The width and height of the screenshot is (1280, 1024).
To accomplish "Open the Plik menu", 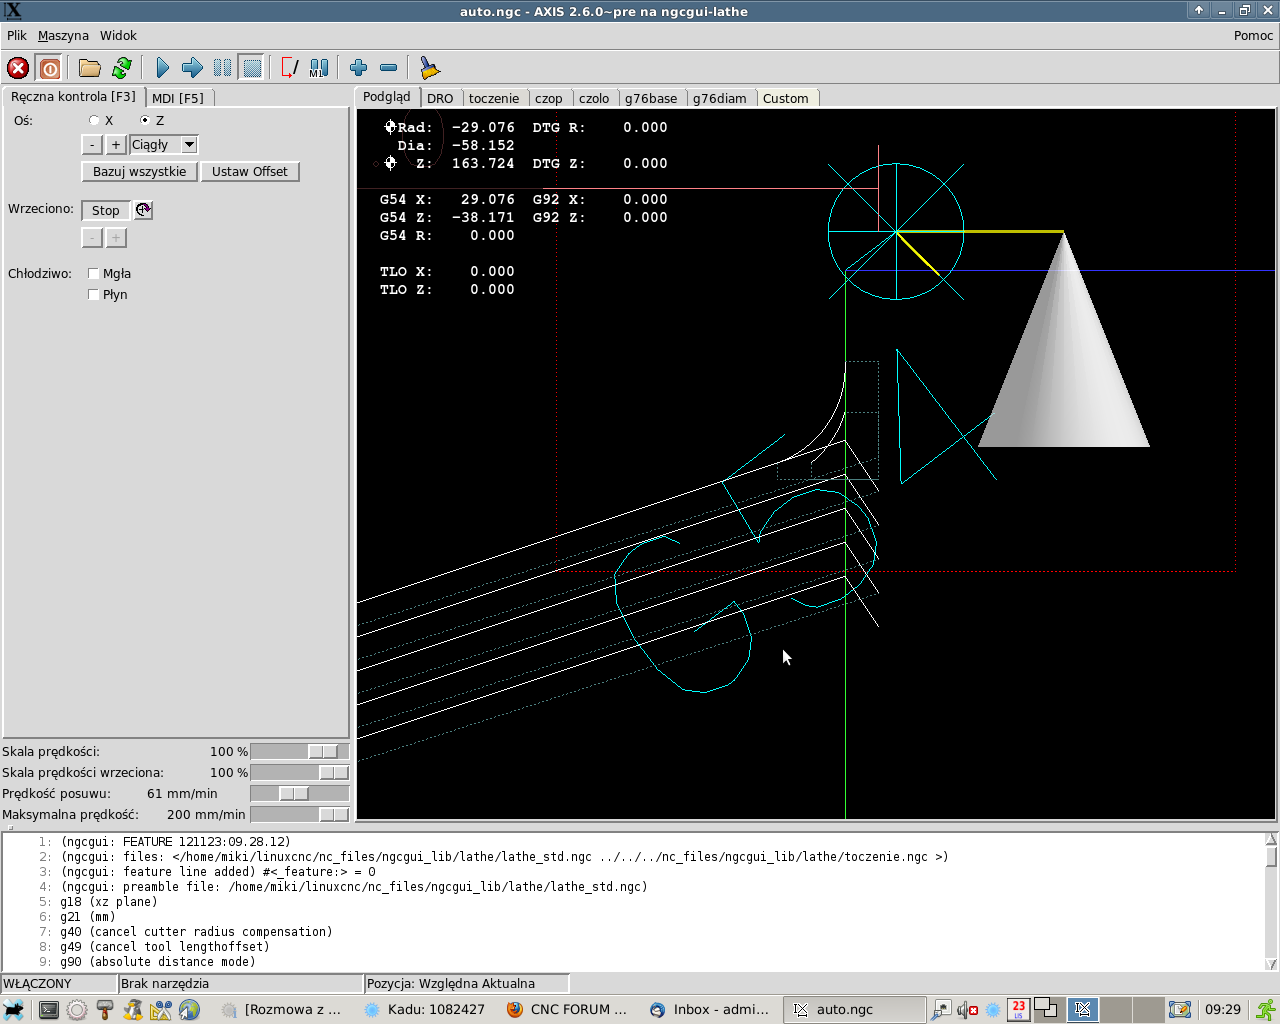I will [17, 35].
